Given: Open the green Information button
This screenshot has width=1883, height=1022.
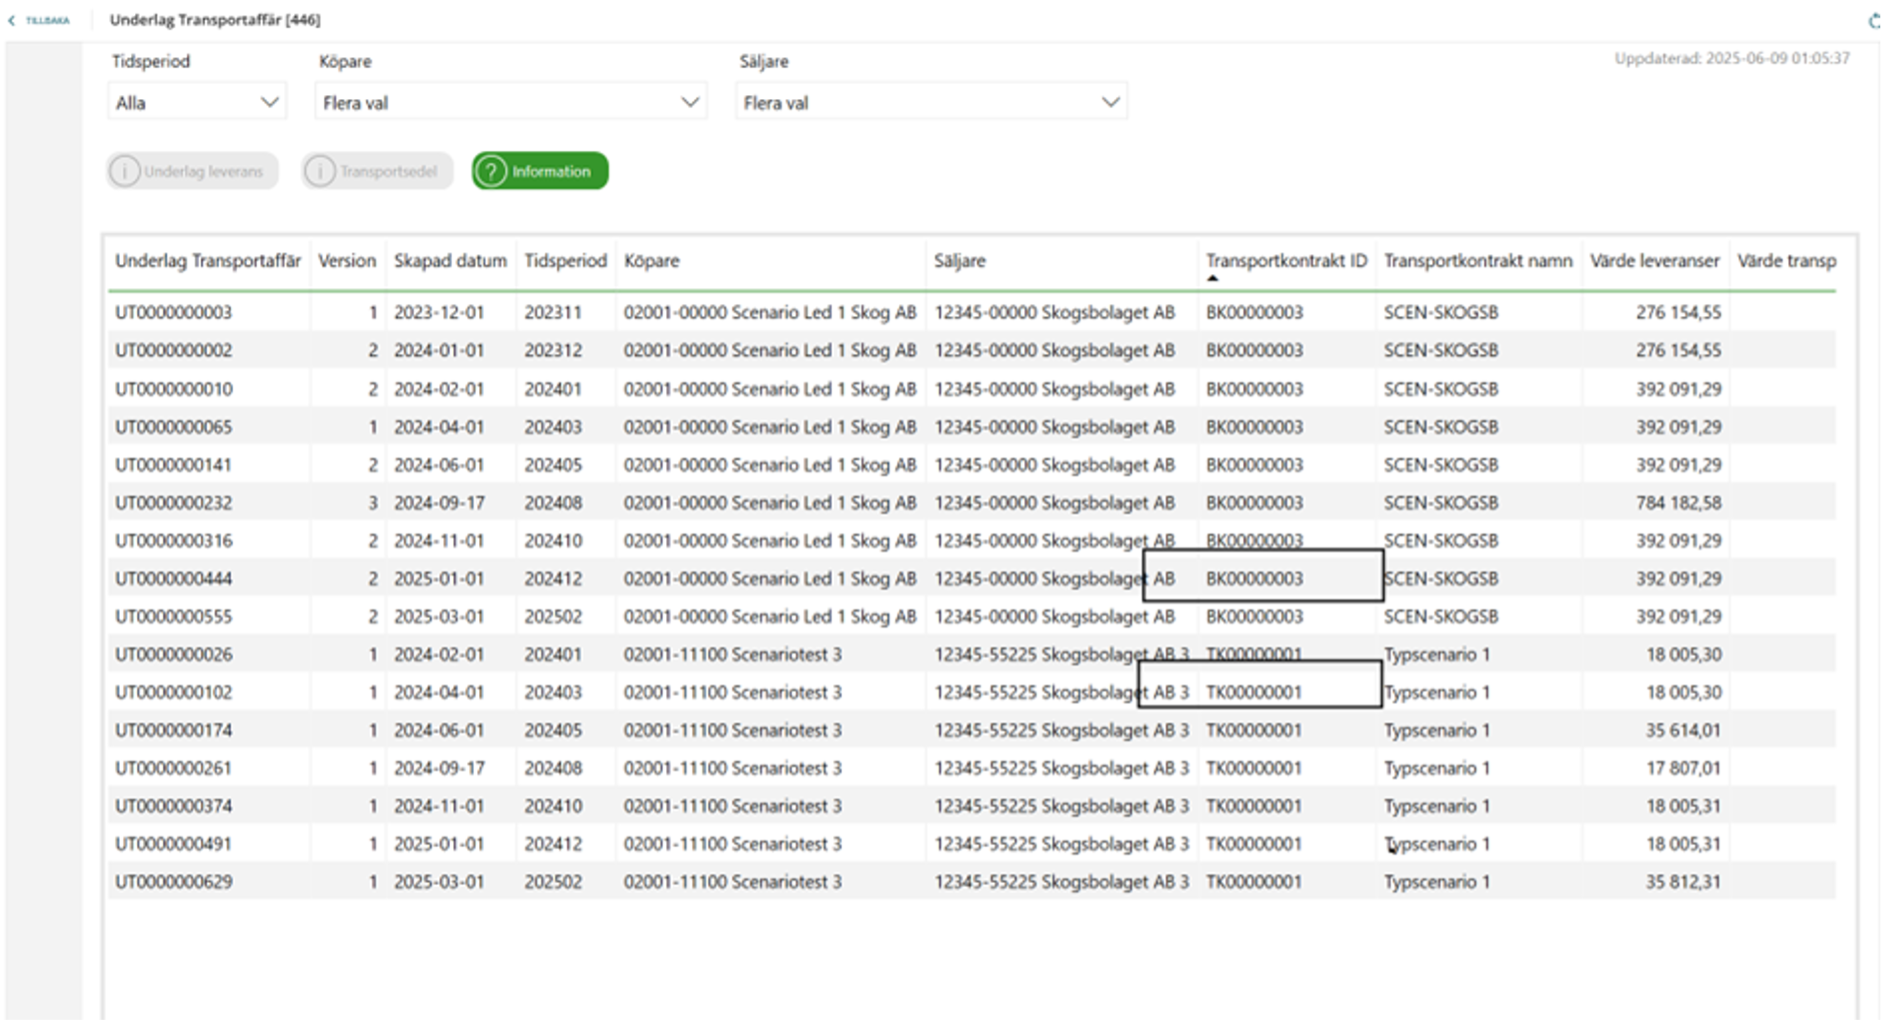Looking at the screenshot, I should [x=540, y=171].
